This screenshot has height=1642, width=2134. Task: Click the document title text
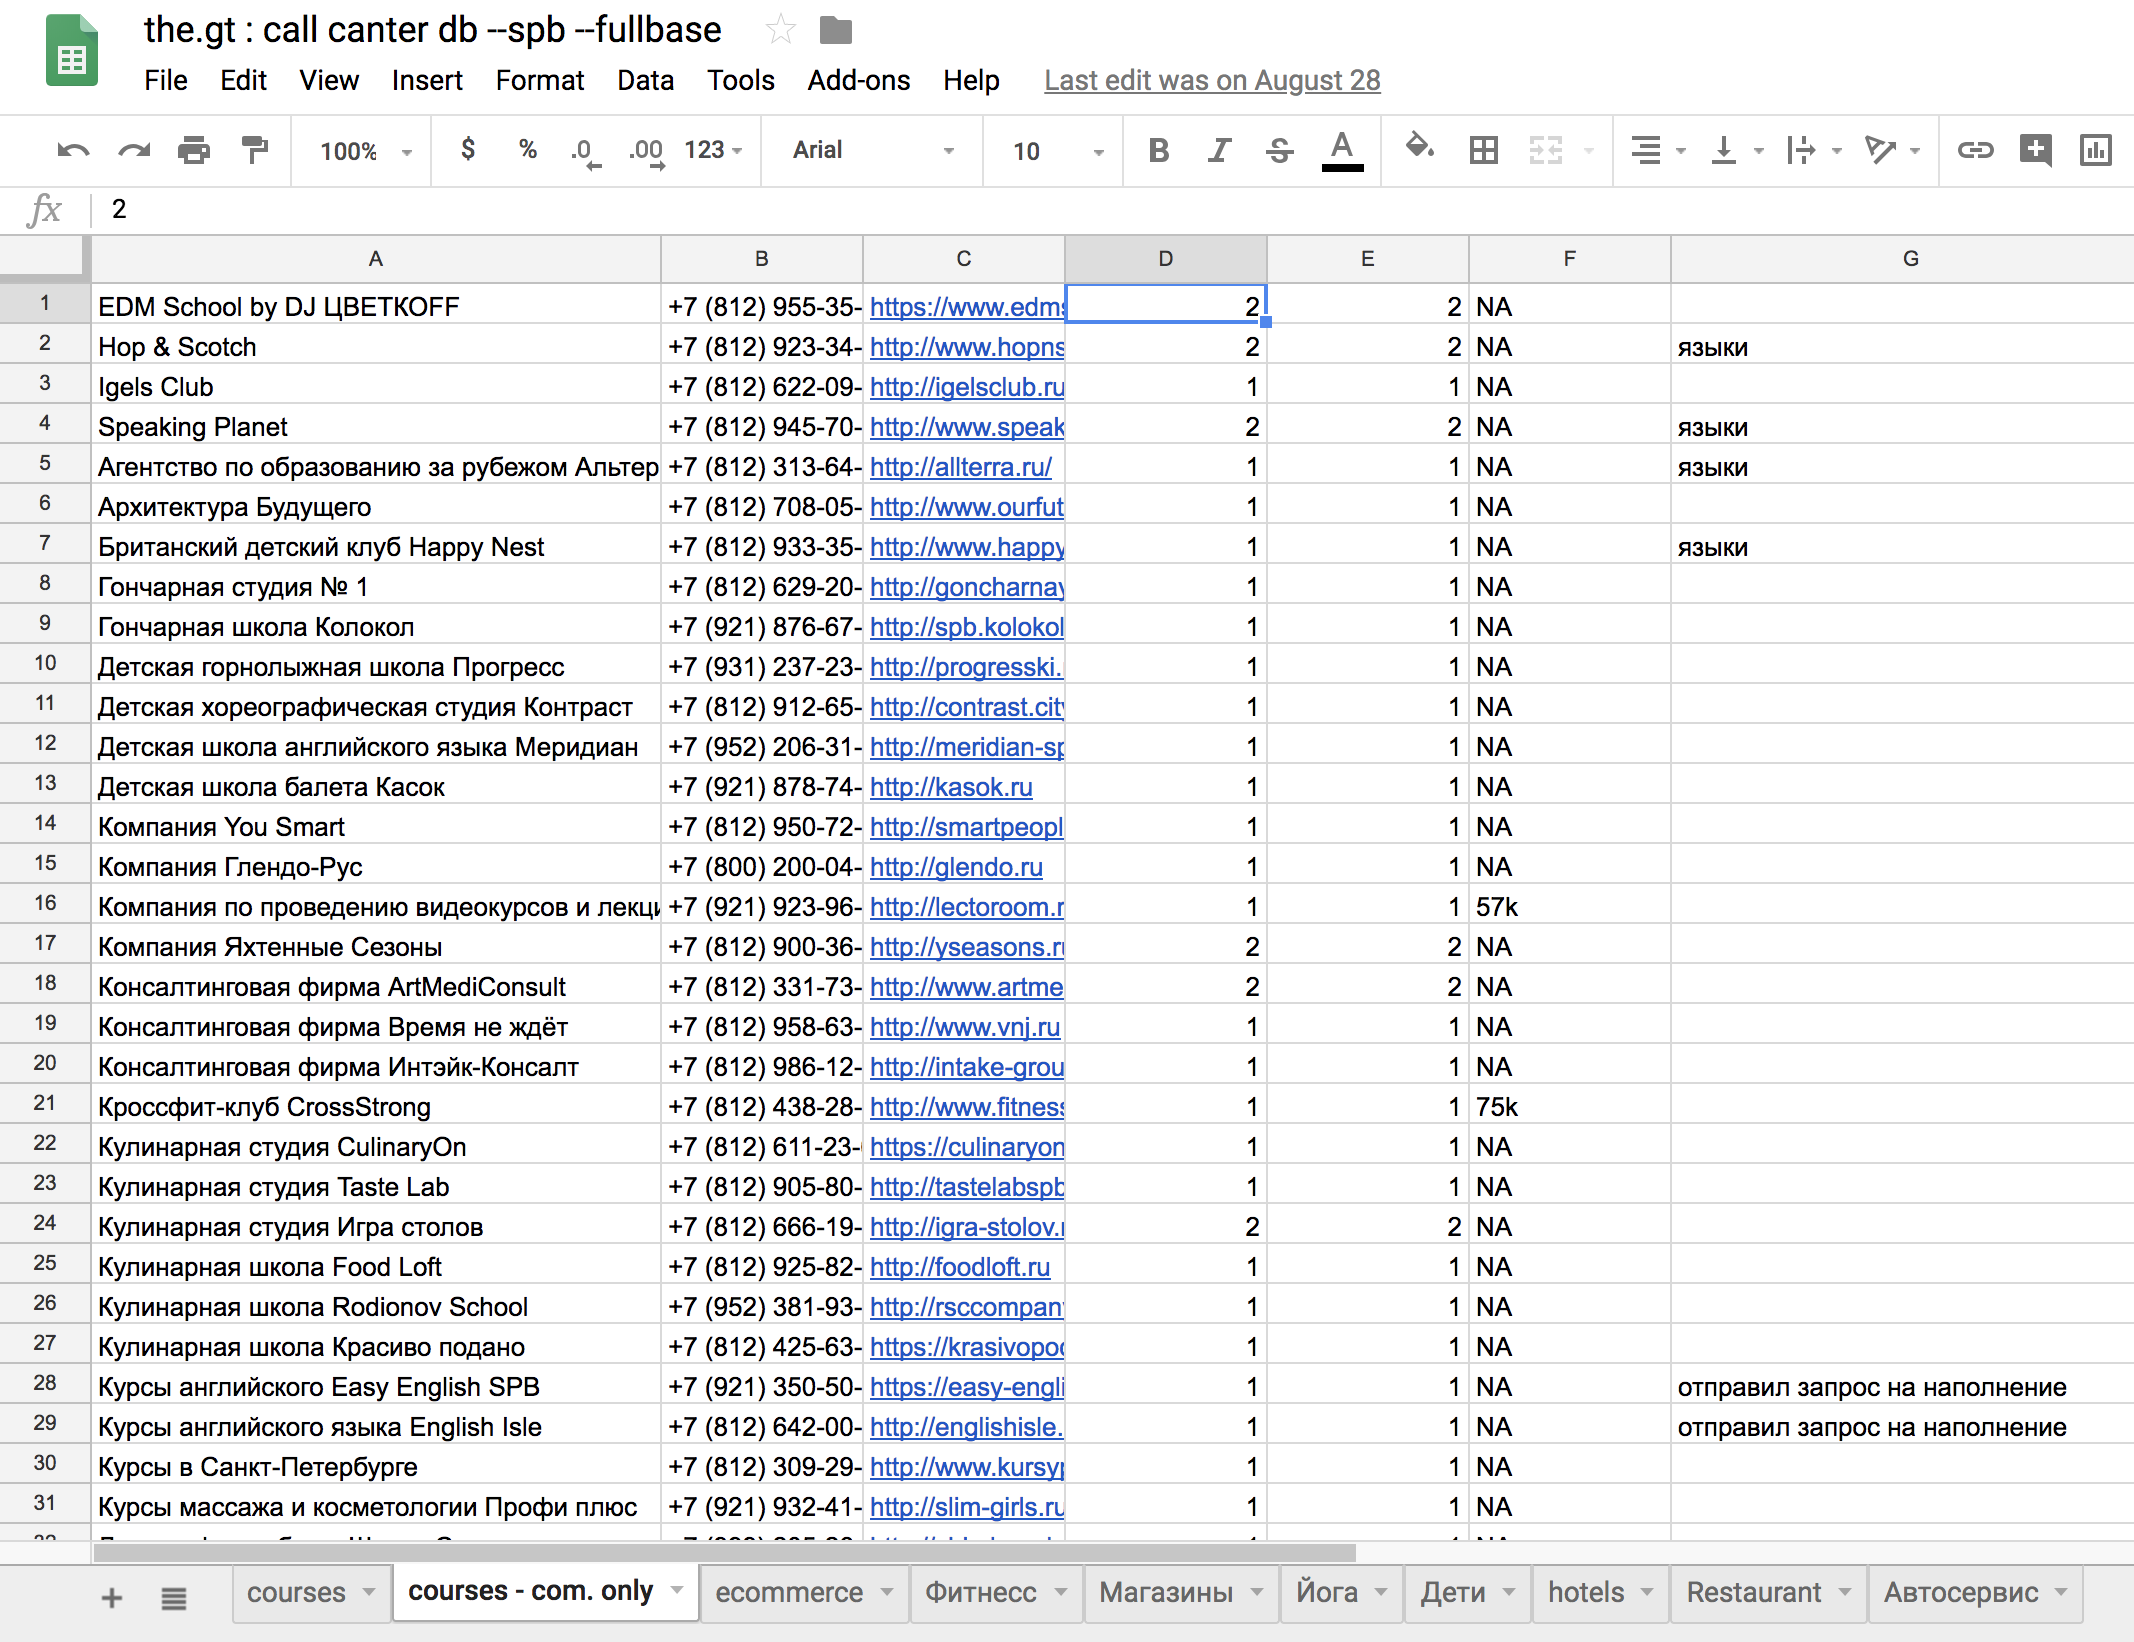coord(433,30)
